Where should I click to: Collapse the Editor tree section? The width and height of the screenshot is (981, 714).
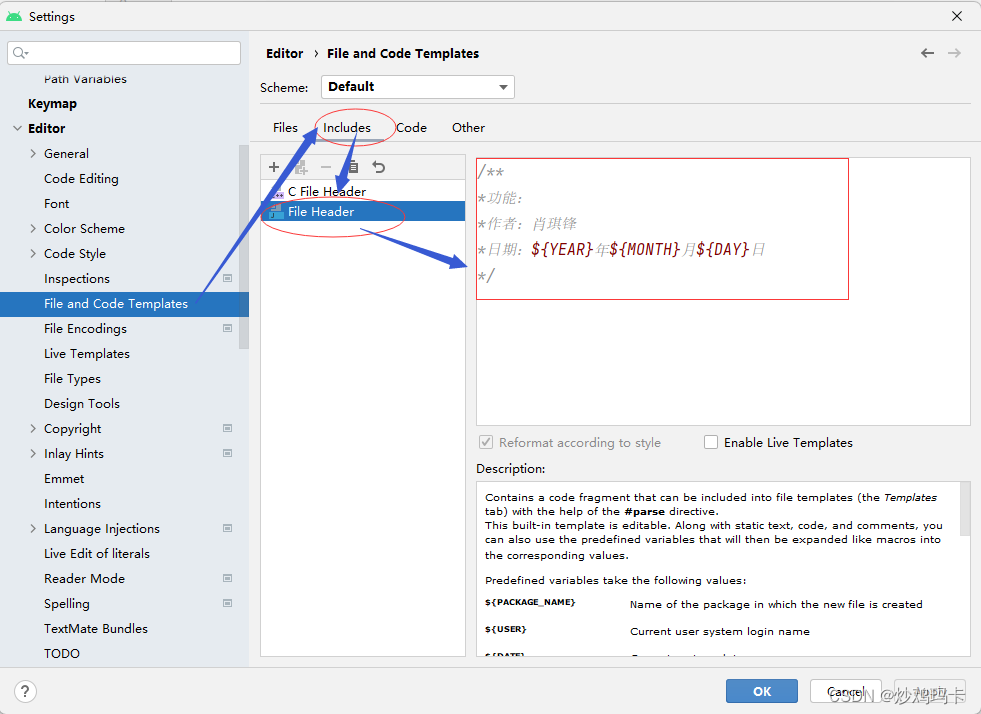tap(17, 128)
